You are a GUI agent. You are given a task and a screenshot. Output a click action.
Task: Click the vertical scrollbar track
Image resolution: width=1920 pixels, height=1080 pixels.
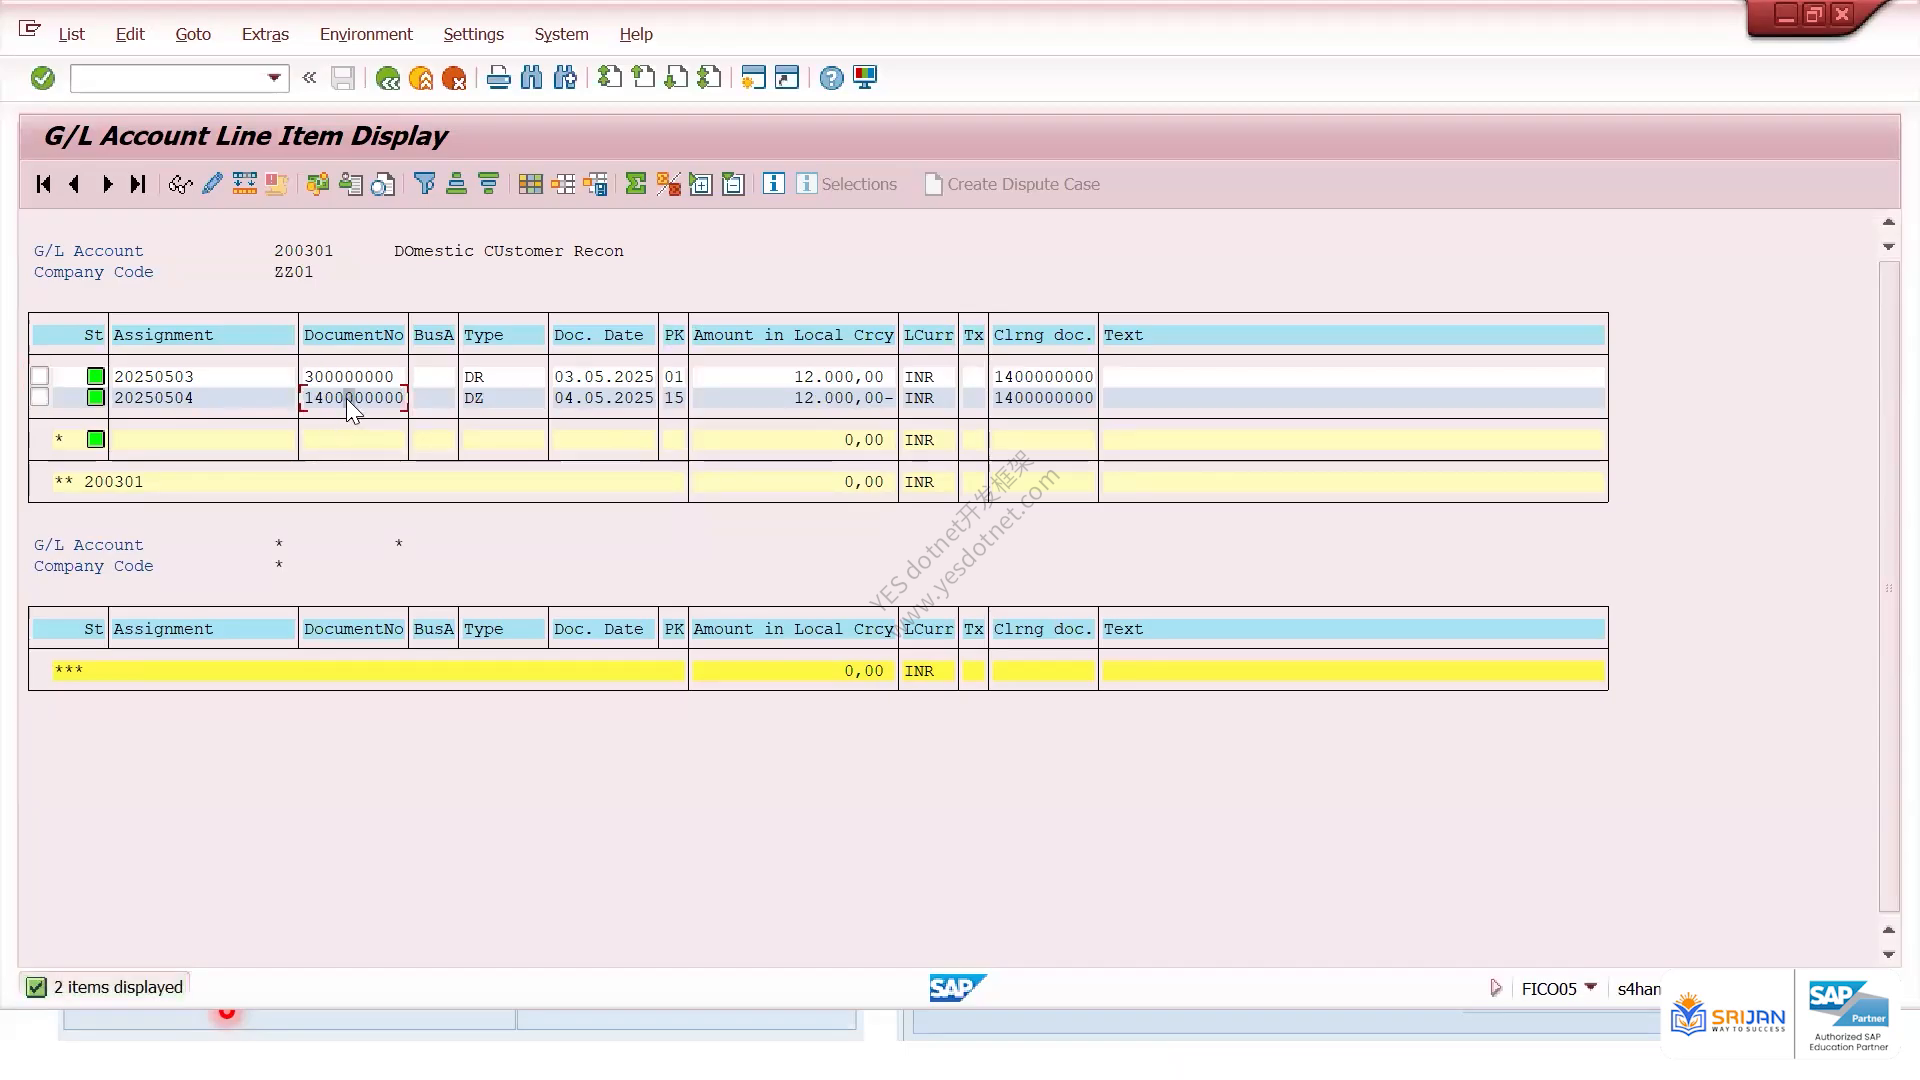click(x=1889, y=588)
